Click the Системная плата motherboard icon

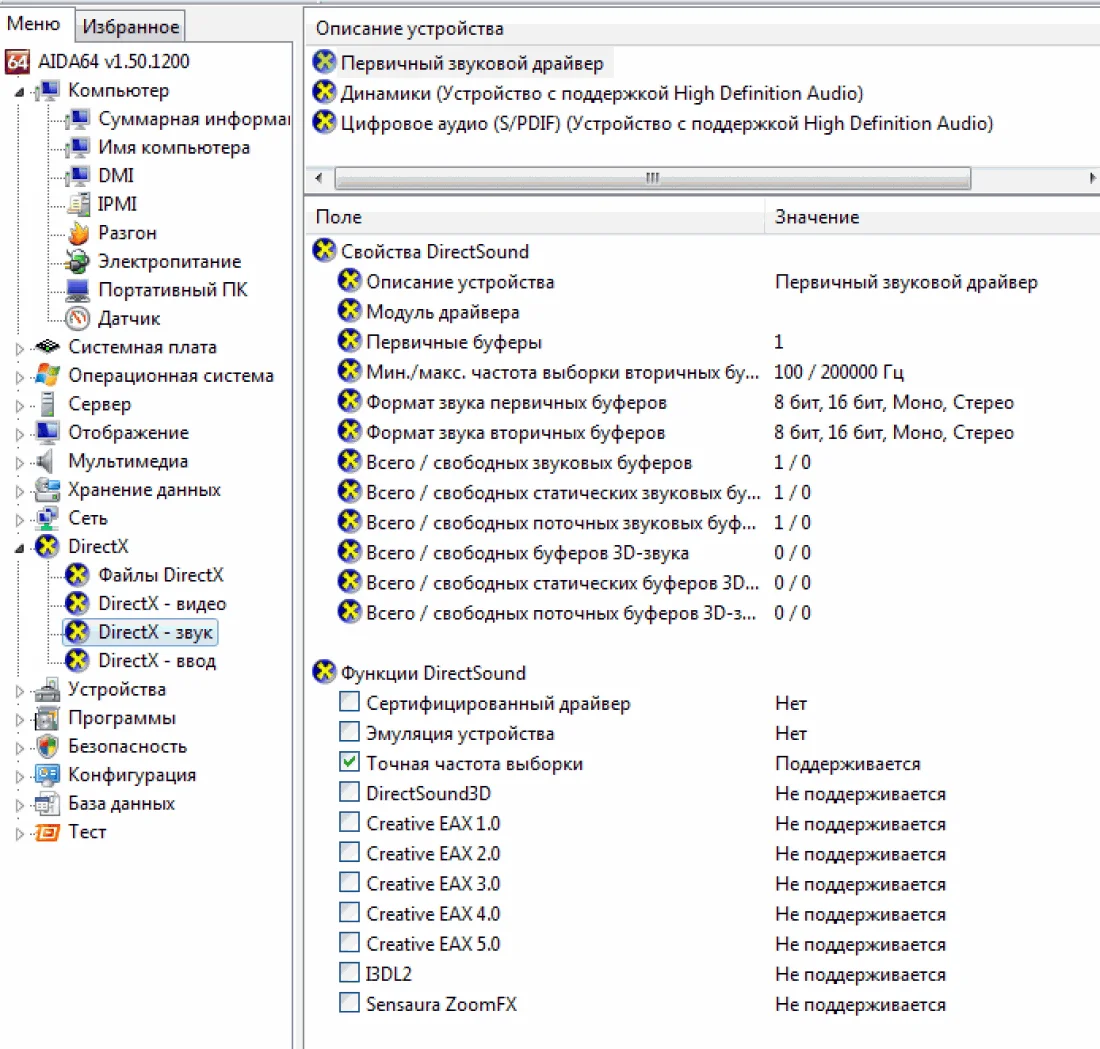click(x=48, y=347)
